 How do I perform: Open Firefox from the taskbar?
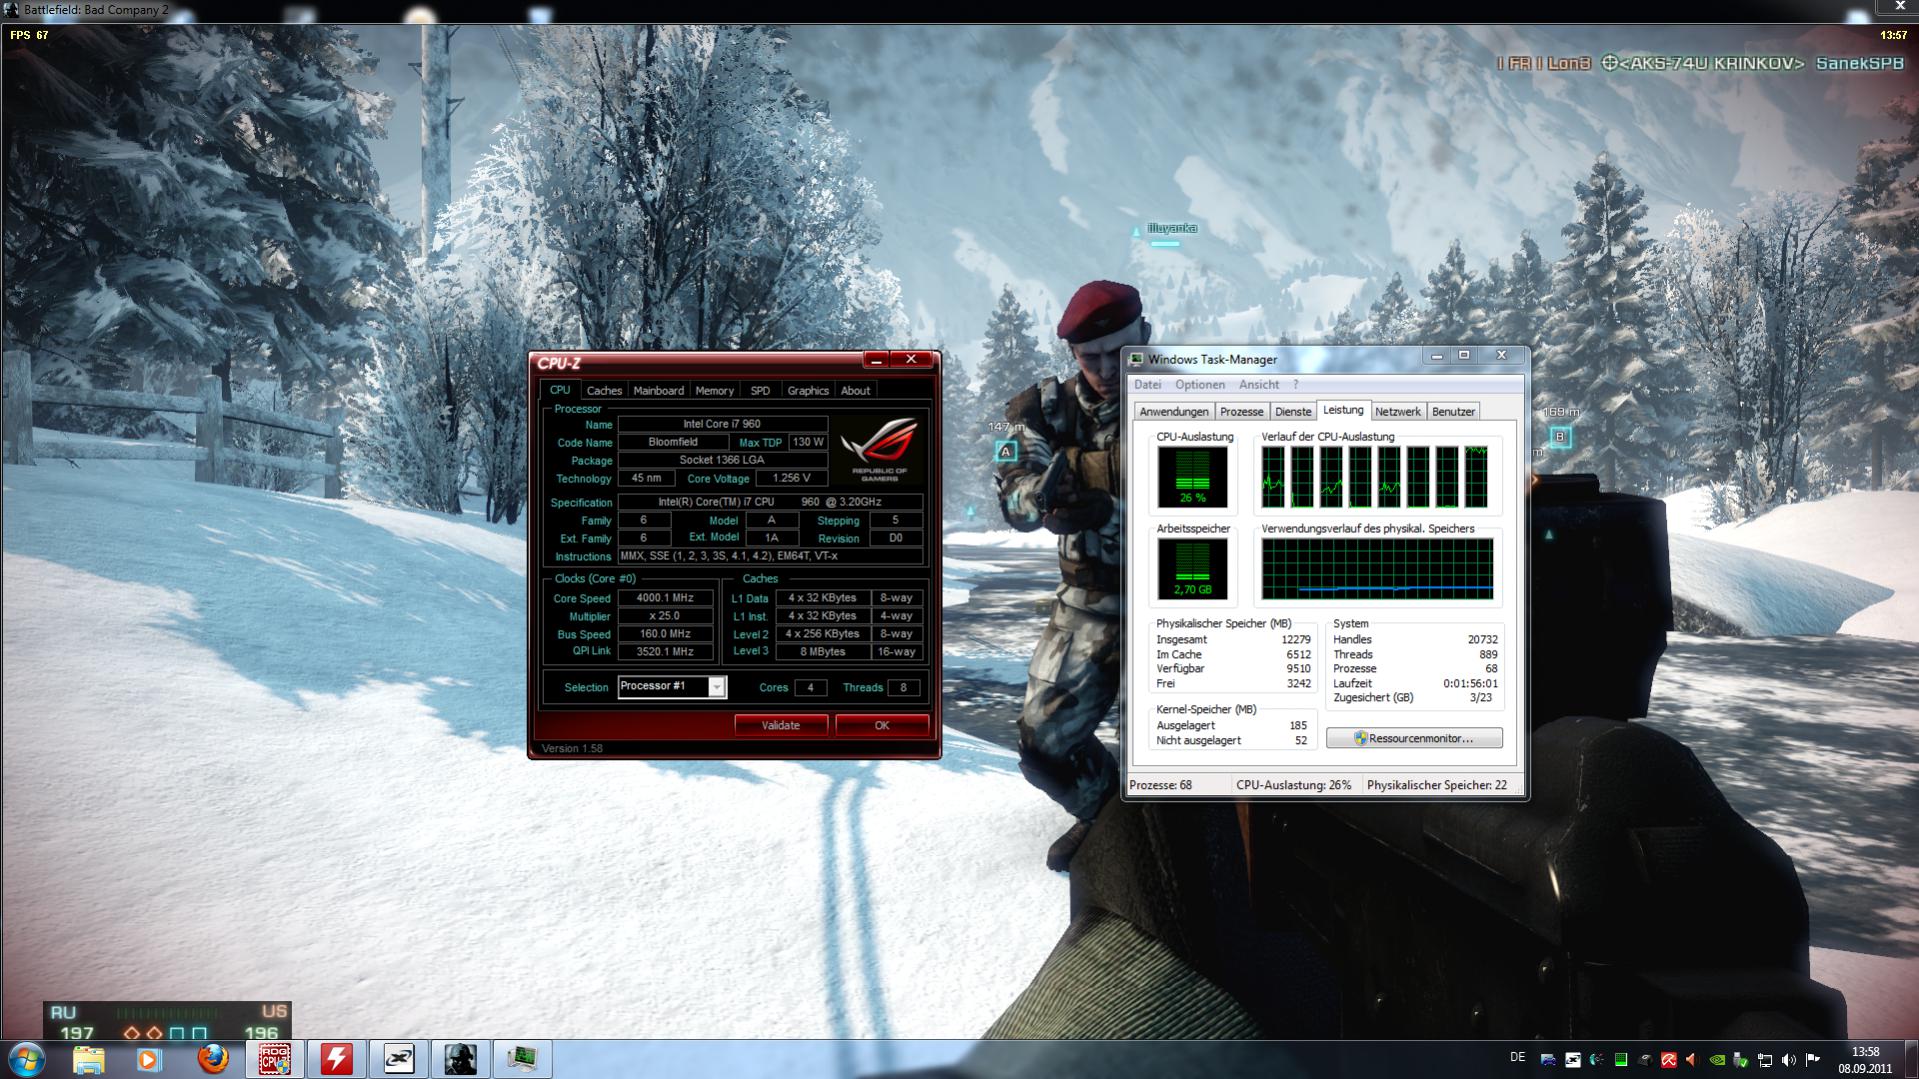(212, 1059)
